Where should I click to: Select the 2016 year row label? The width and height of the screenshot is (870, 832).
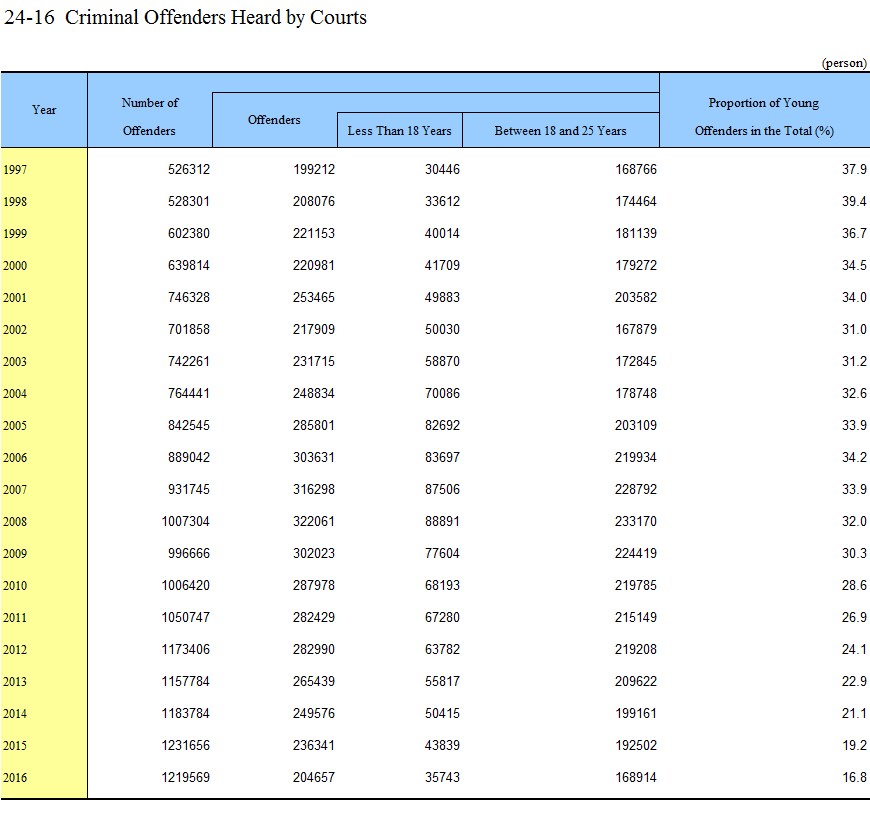pos(16,778)
